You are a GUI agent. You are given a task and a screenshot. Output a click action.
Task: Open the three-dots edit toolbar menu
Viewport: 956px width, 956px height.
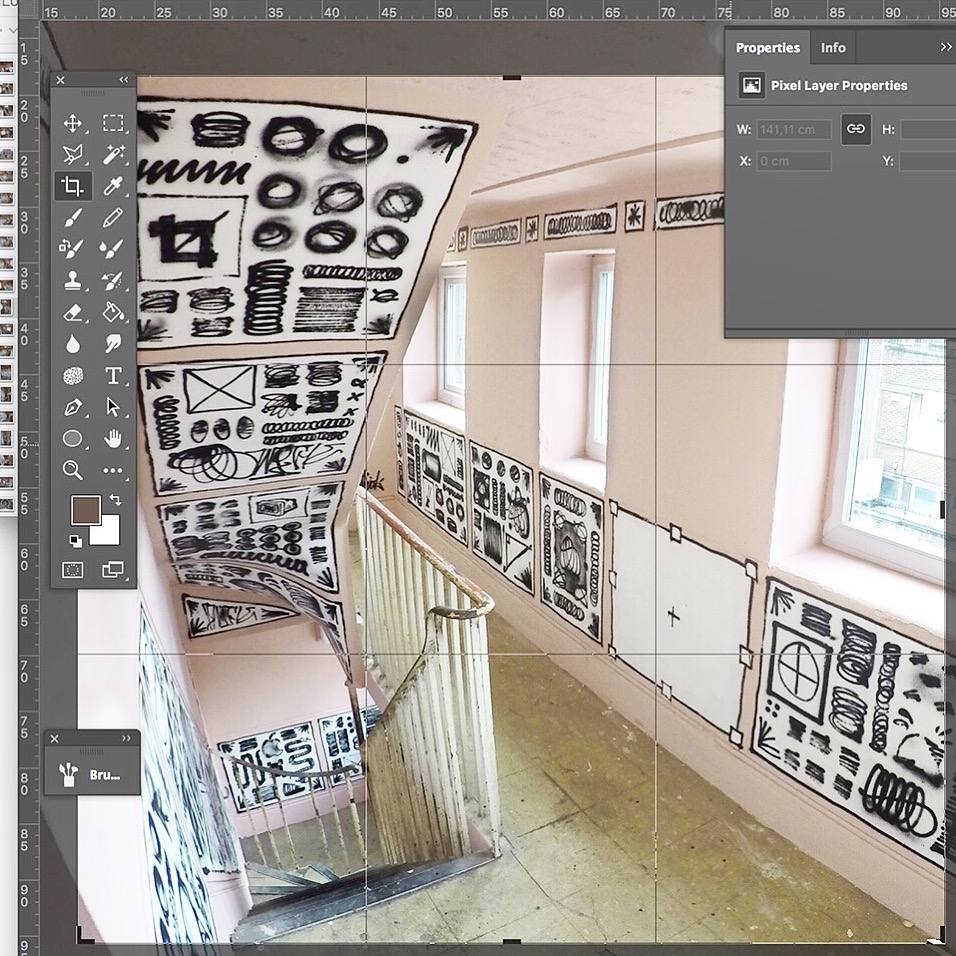pyautogui.click(x=113, y=469)
